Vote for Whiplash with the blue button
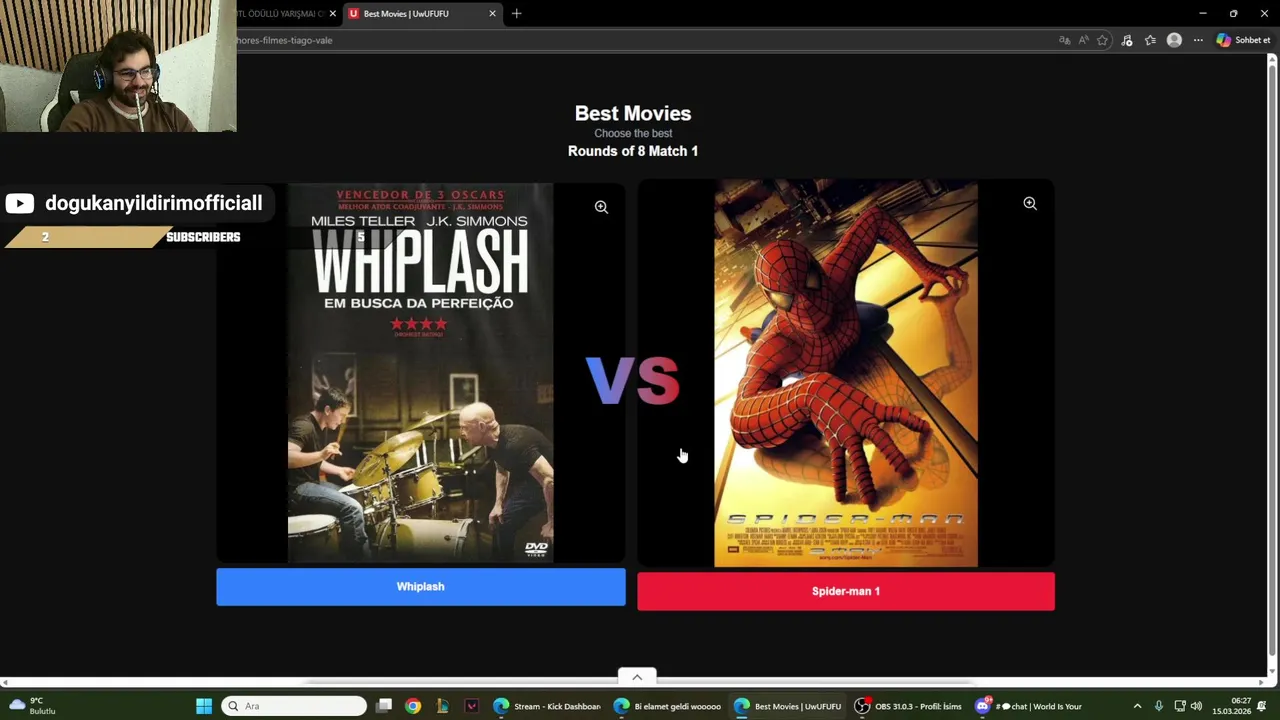Viewport: 1280px width, 720px height. pos(421,587)
